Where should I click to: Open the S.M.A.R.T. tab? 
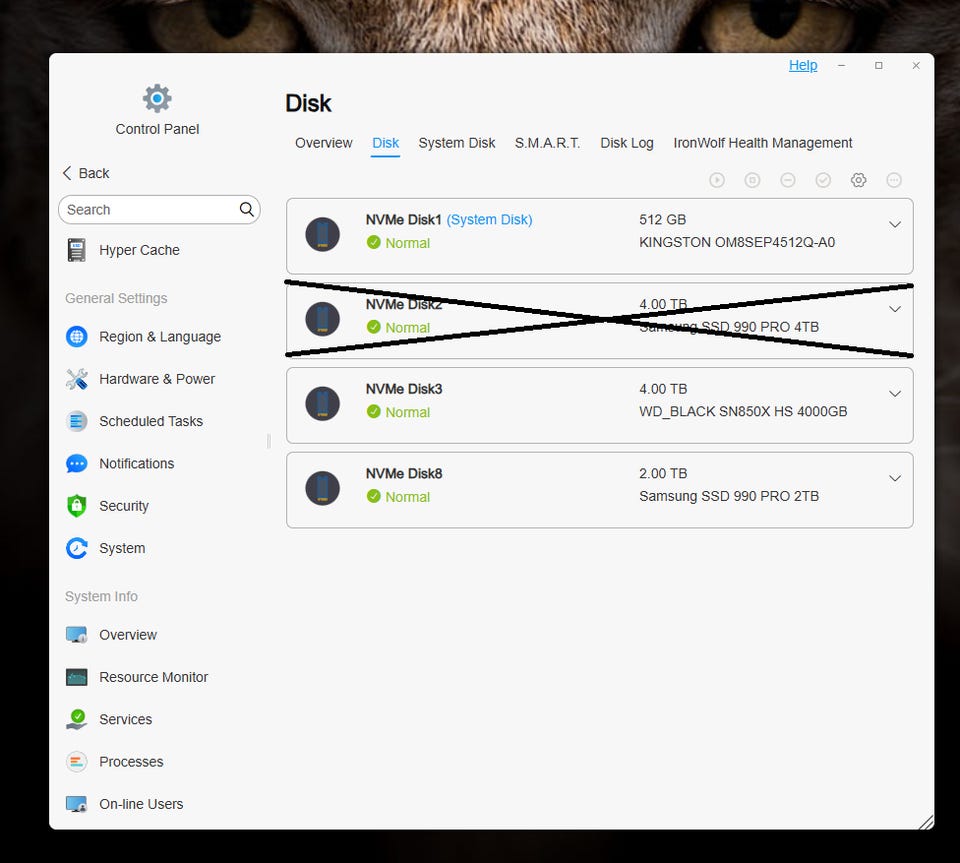click(x=547, y=143)
